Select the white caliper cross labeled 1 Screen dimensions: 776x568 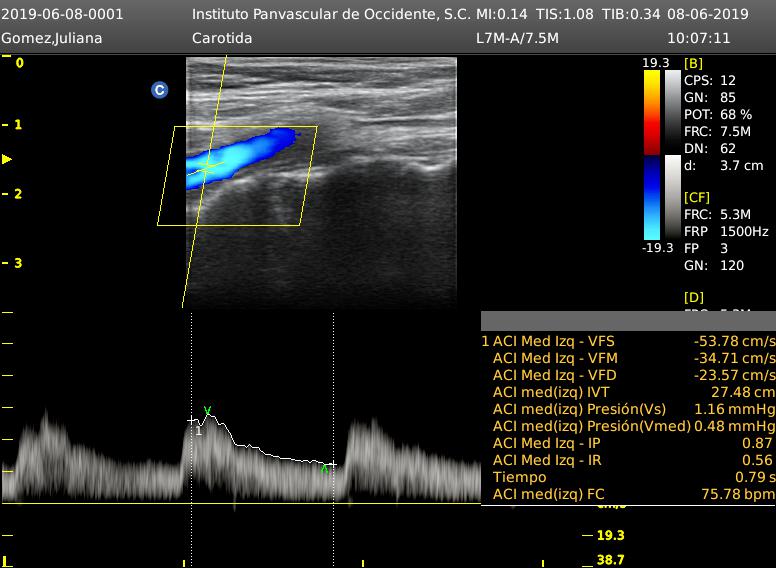coord(191,420)
